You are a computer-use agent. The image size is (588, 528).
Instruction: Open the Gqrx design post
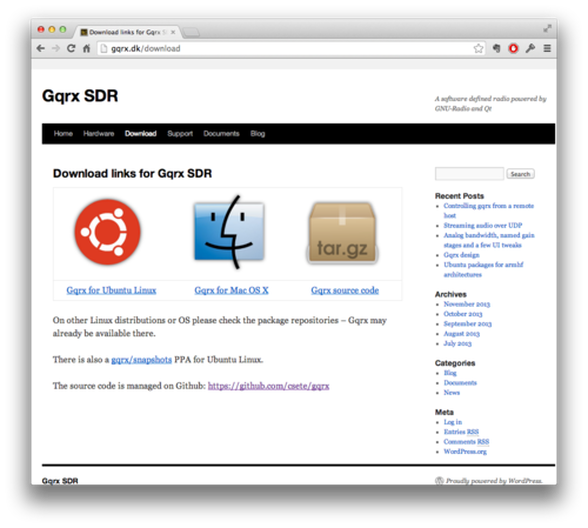tap(461, 255)
